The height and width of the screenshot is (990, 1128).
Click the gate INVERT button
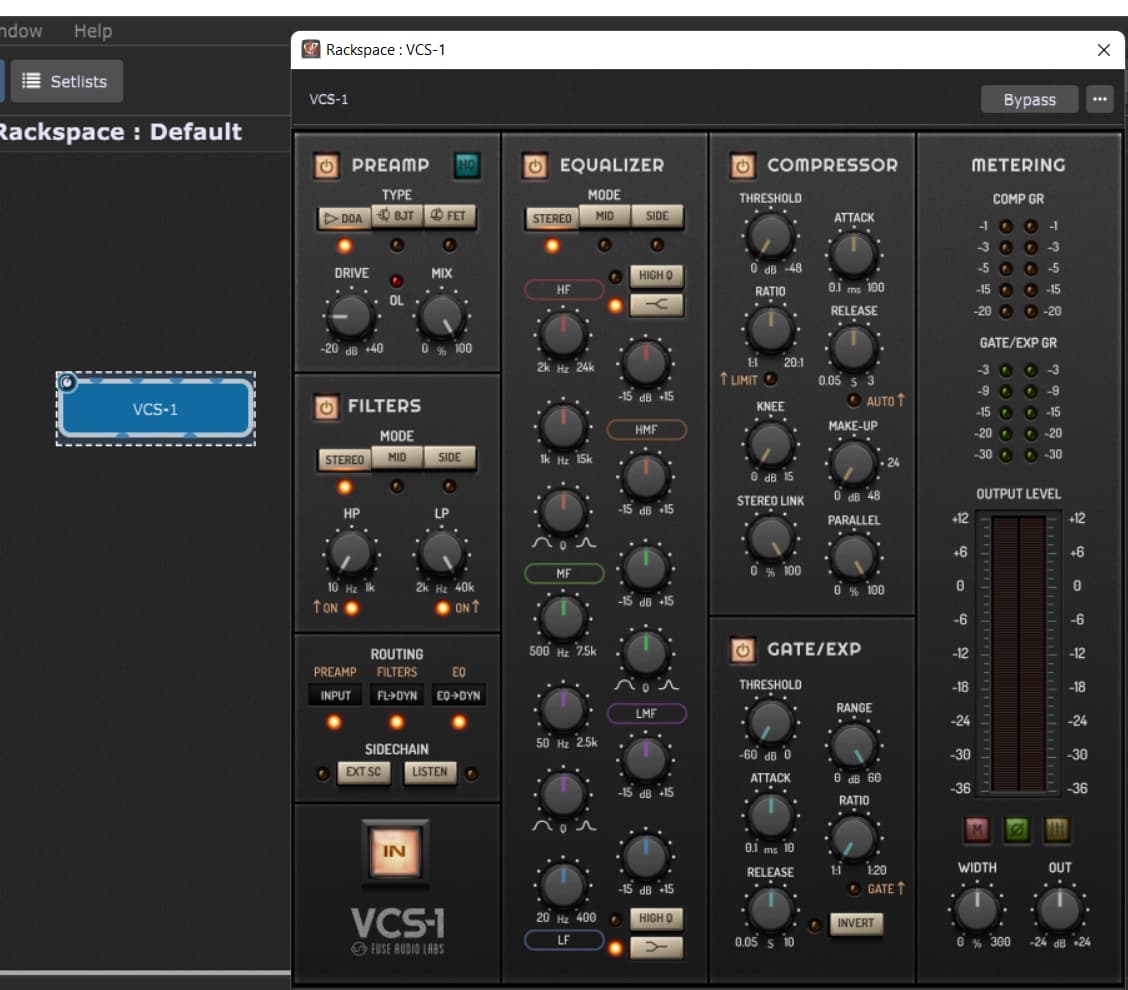click(855, 923)
